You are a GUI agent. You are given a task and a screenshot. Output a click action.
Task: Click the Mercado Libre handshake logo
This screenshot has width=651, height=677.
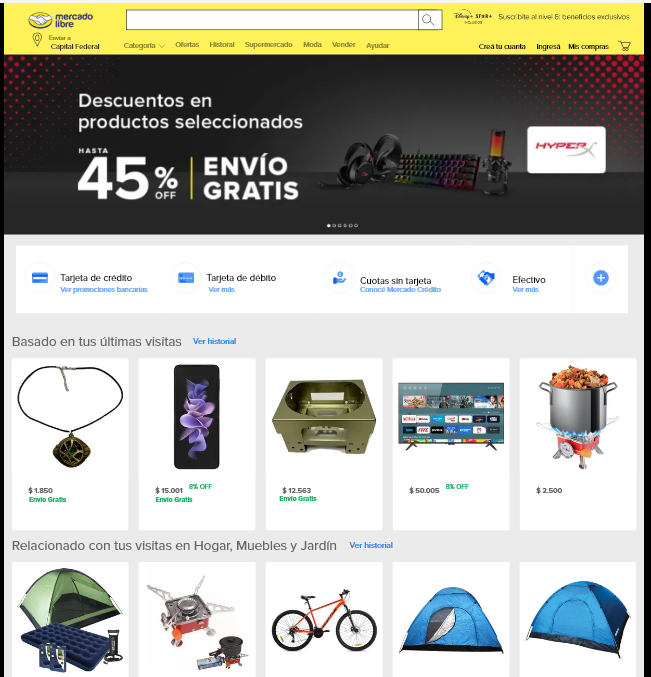(40, 20)
